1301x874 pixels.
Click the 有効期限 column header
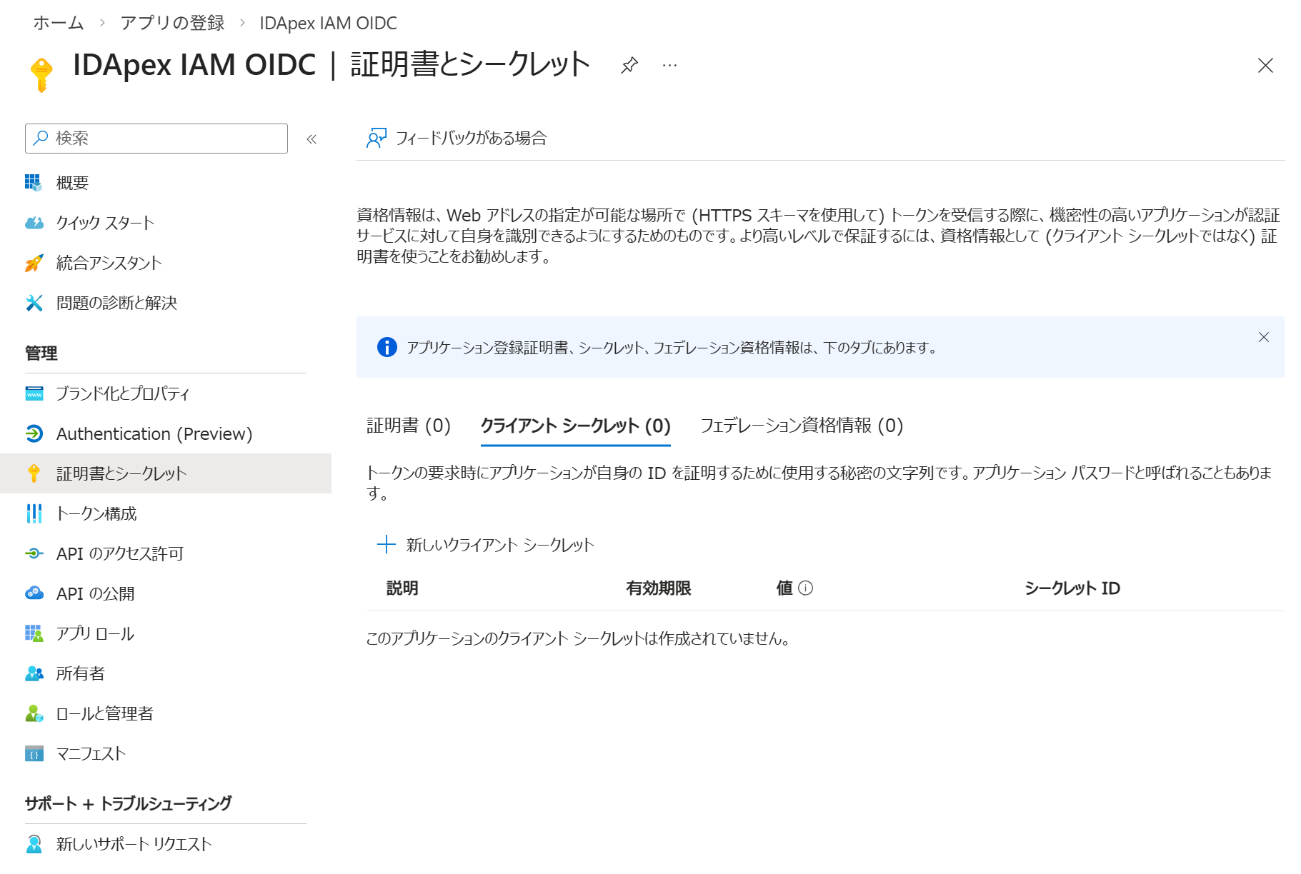tap(658, 588)
